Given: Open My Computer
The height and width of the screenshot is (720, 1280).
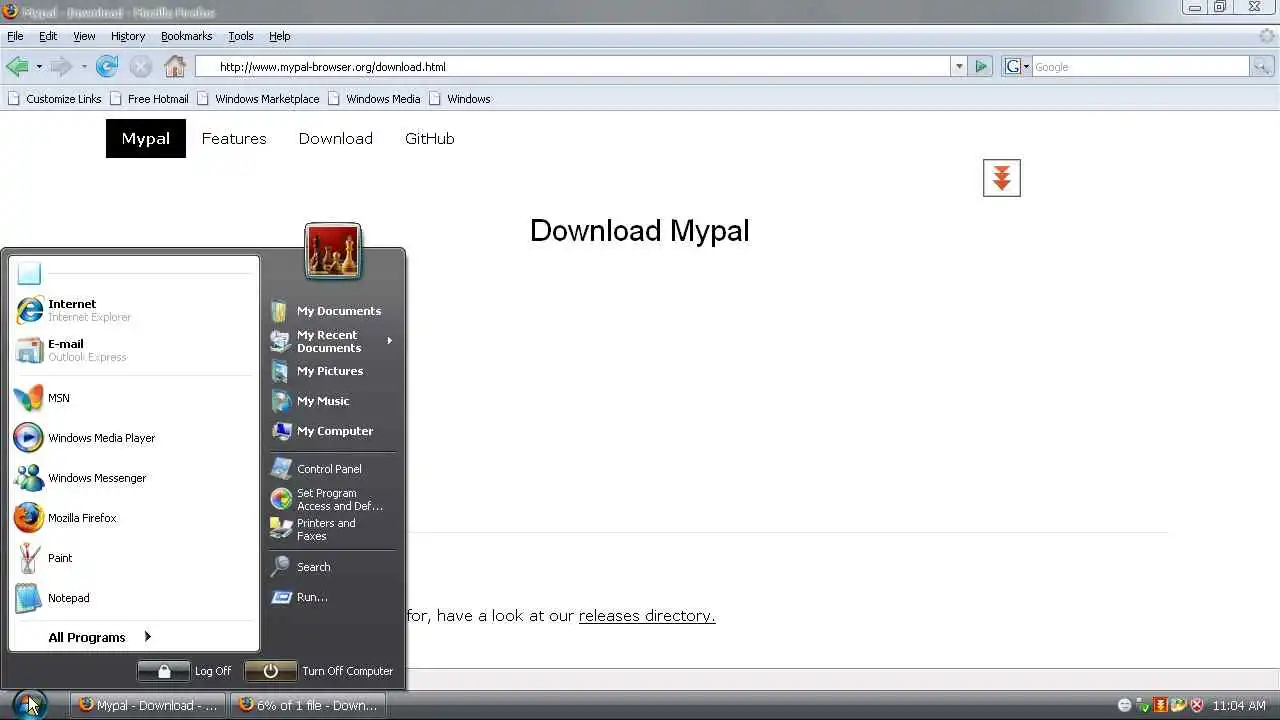Looking at the screenshot, I should coord(332,431).
